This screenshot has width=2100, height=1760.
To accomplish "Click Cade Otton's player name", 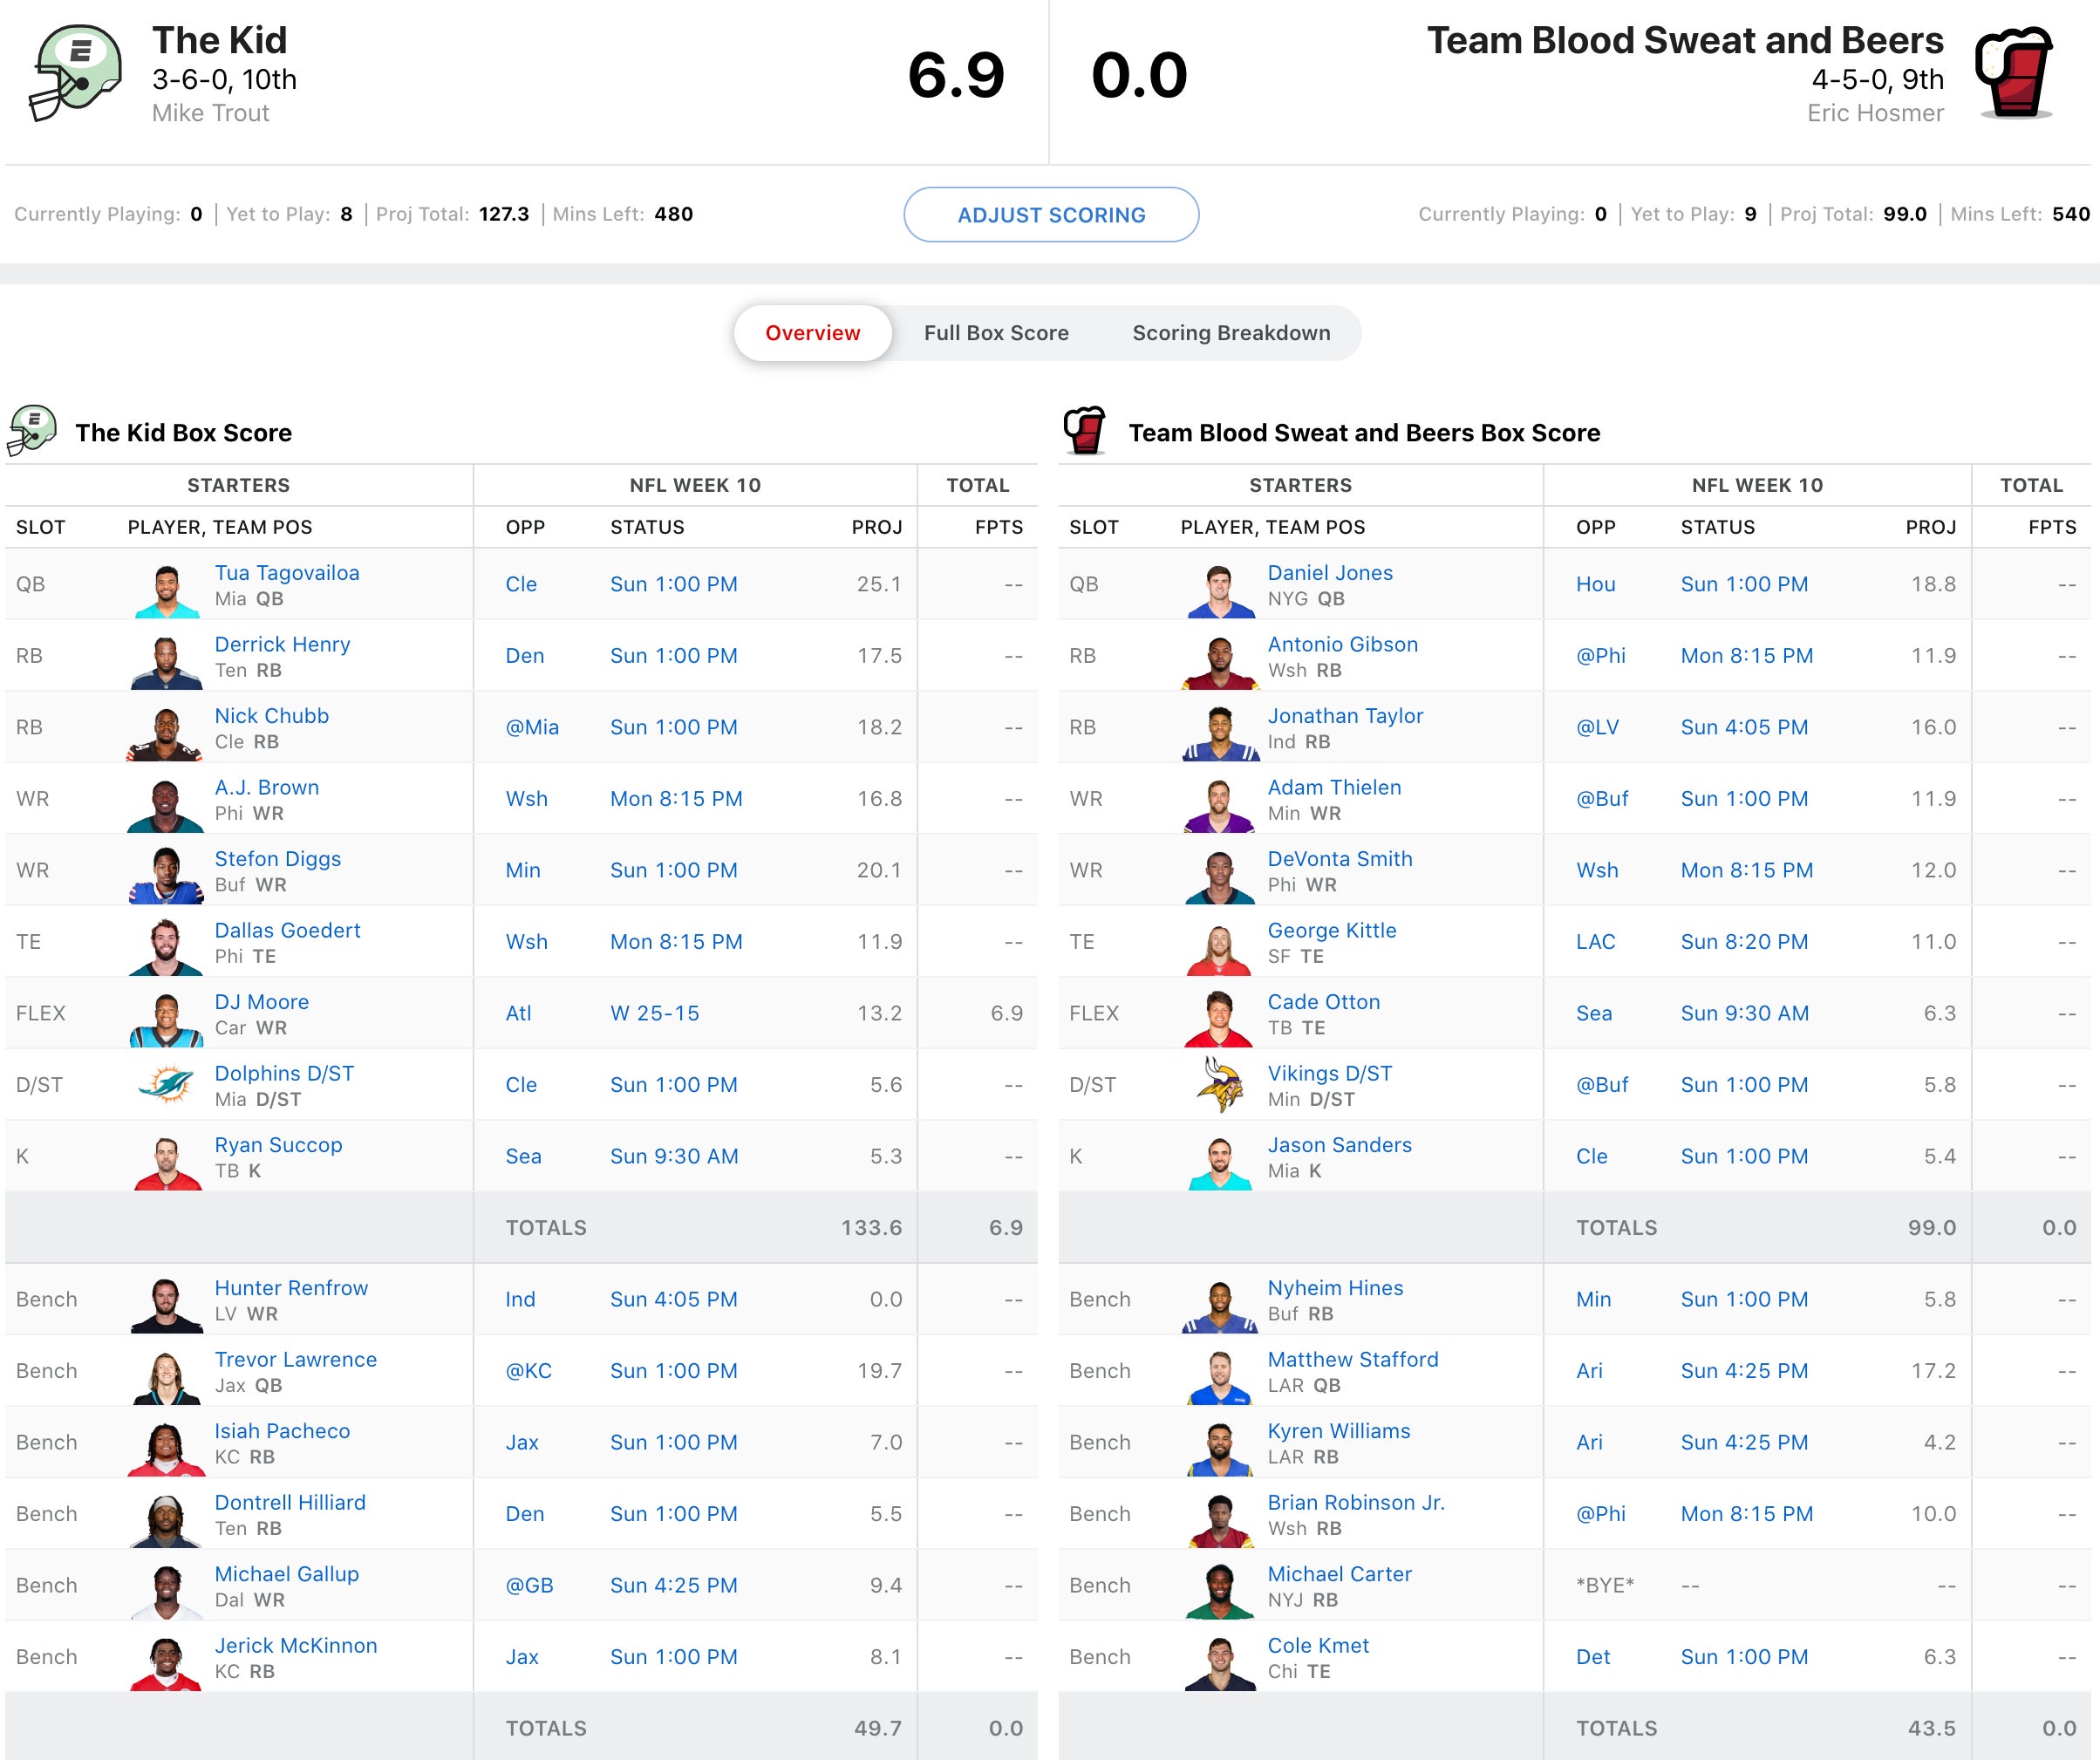I will click(1323, 1002).
